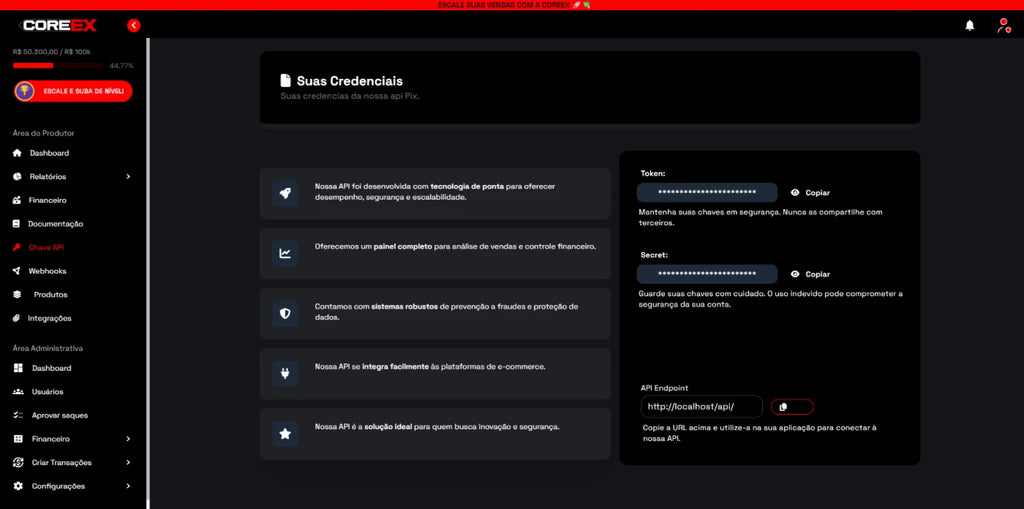Click the rocket icon in first feature card

[285, 193]
